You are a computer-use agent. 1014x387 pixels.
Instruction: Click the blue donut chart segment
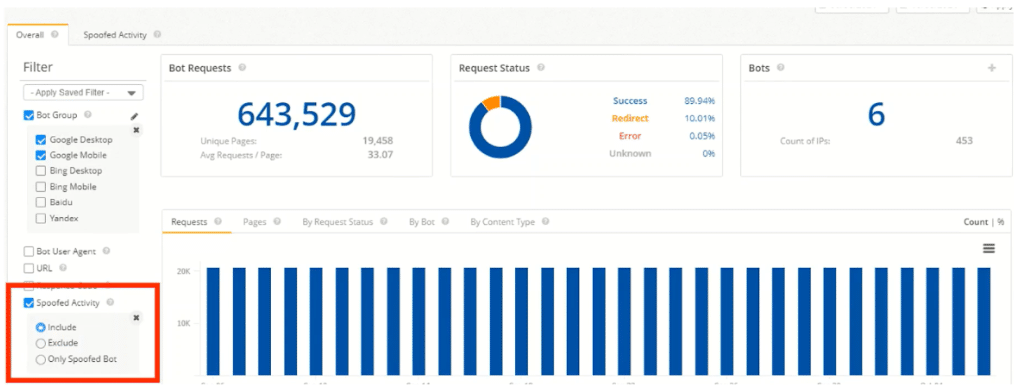click(501, 153)
